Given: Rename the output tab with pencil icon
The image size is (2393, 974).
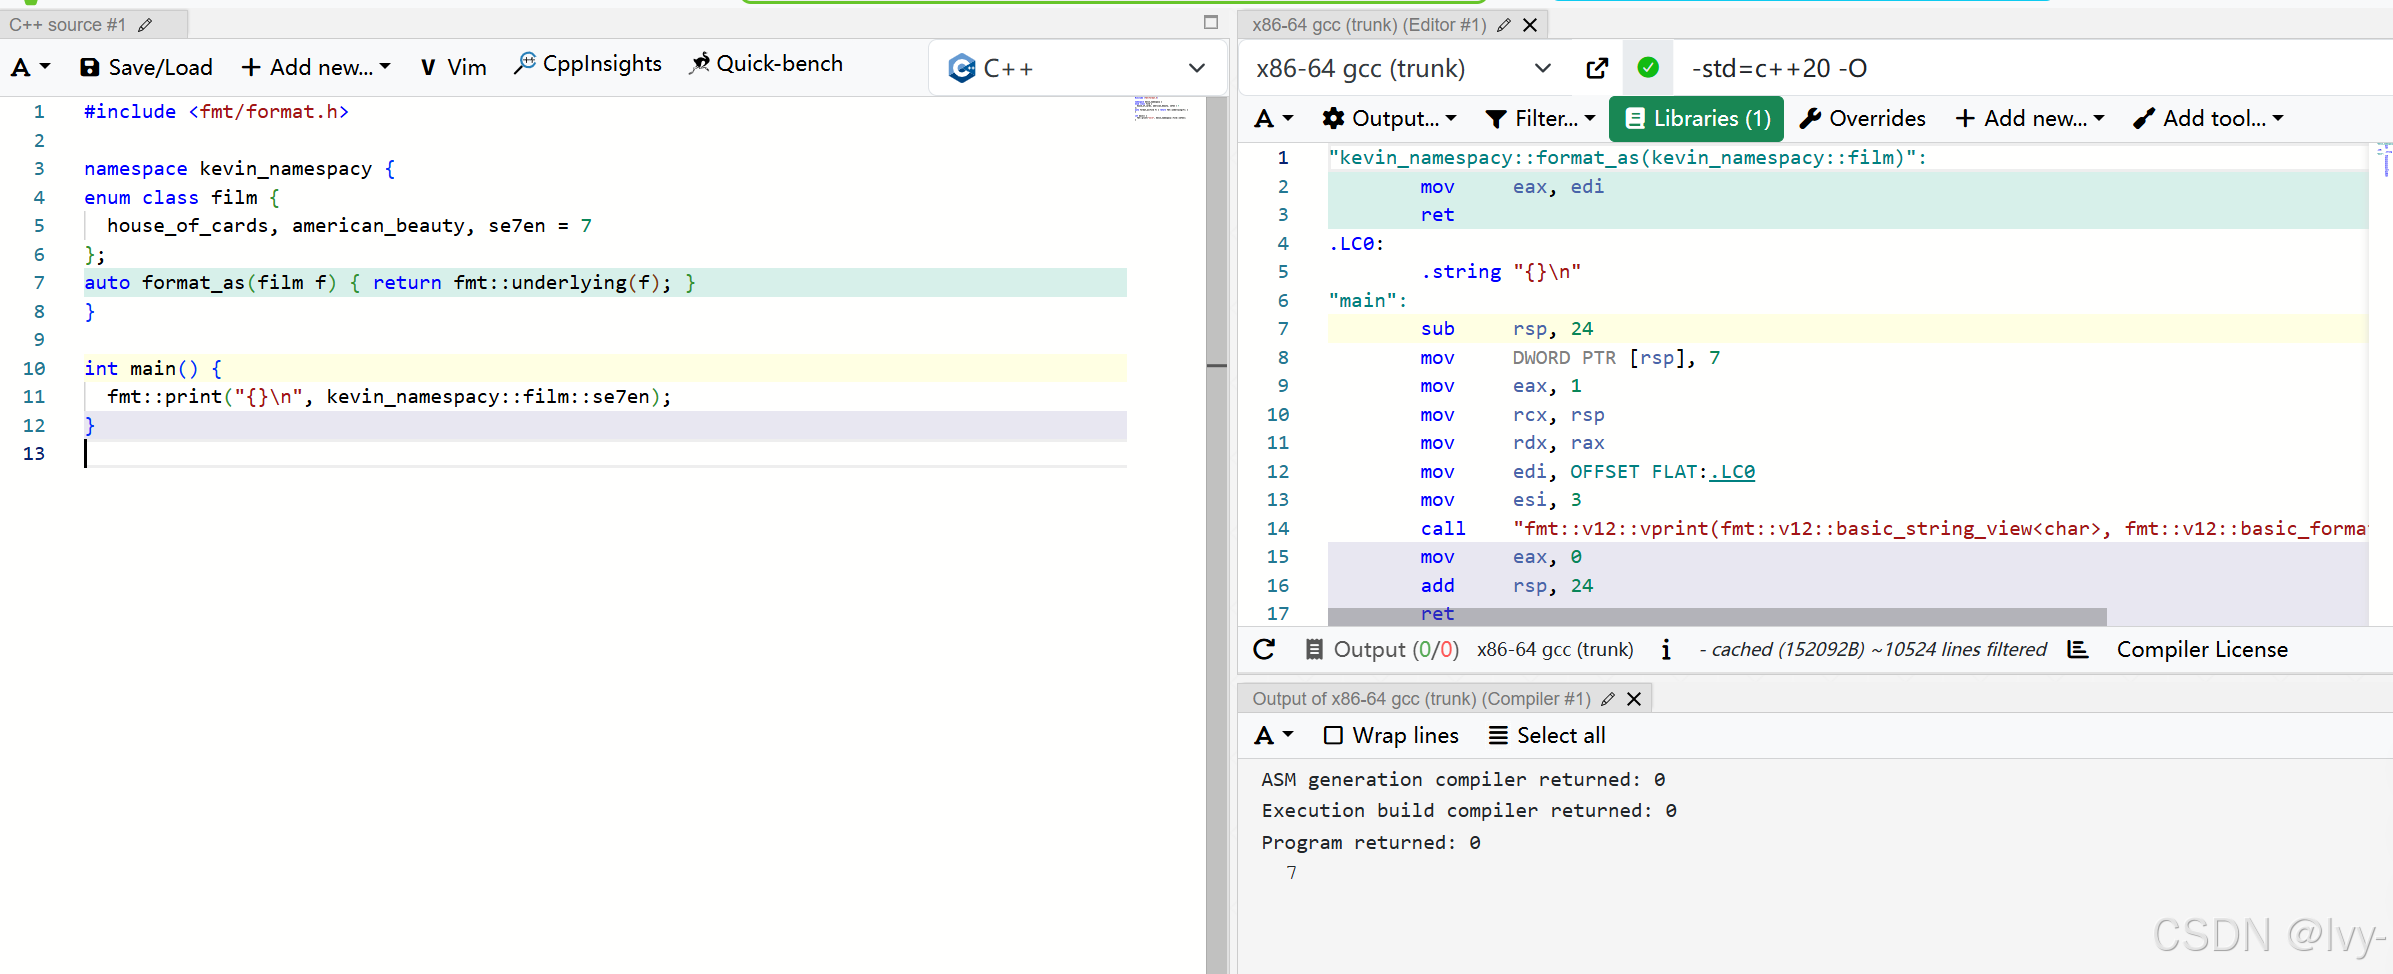Looking at the screenshot, I should pos(1608,699).
